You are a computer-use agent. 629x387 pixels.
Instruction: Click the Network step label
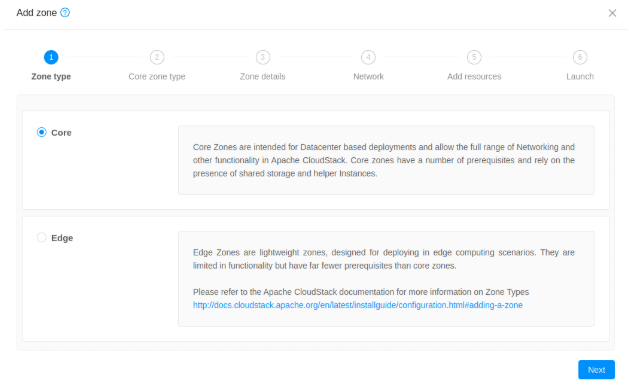368,77
